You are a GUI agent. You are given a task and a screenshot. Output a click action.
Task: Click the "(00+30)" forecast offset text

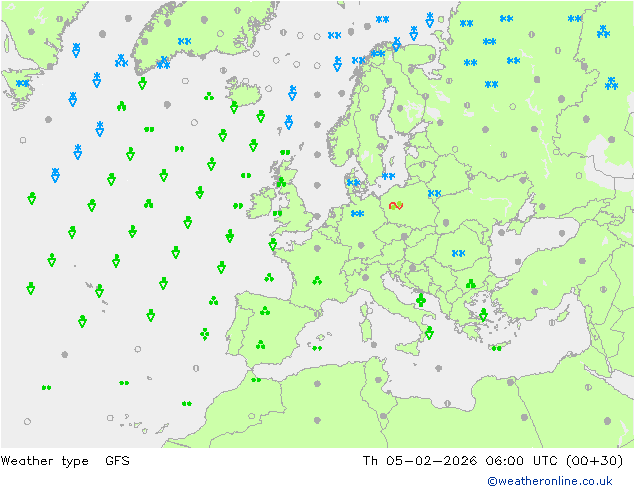(594, 461)
